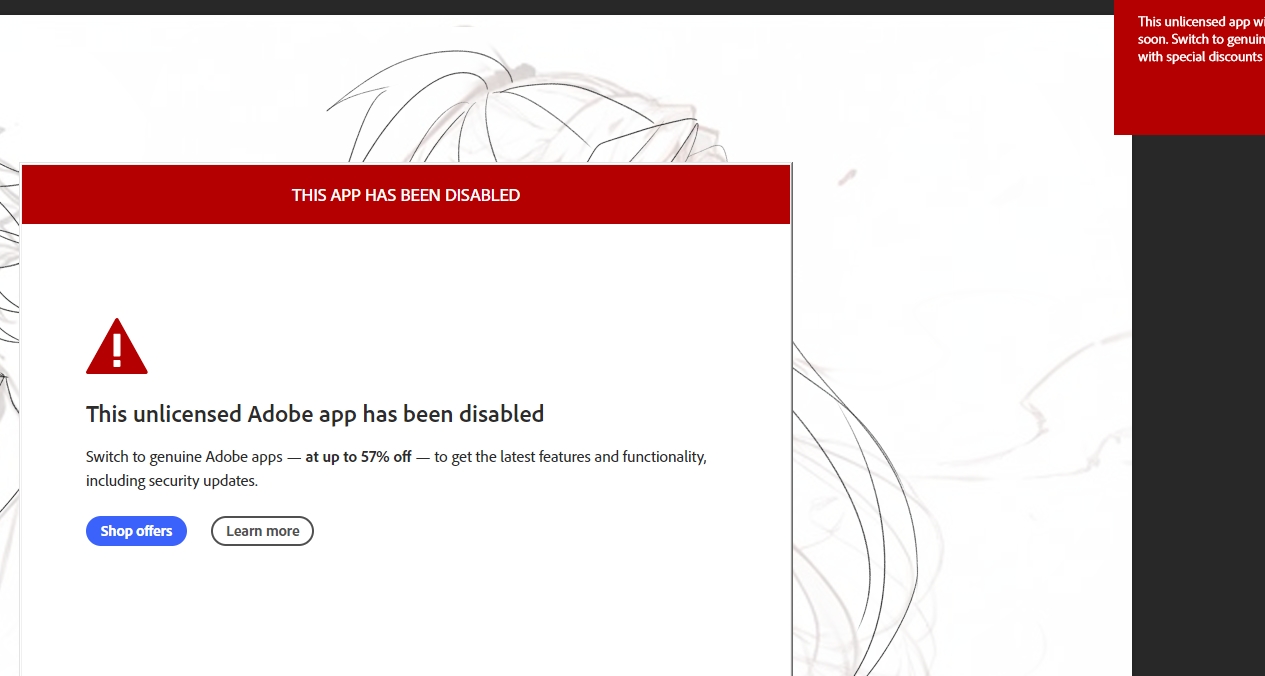
Task: Click the bold 'at up to 57% off' text
Action: 358,457
